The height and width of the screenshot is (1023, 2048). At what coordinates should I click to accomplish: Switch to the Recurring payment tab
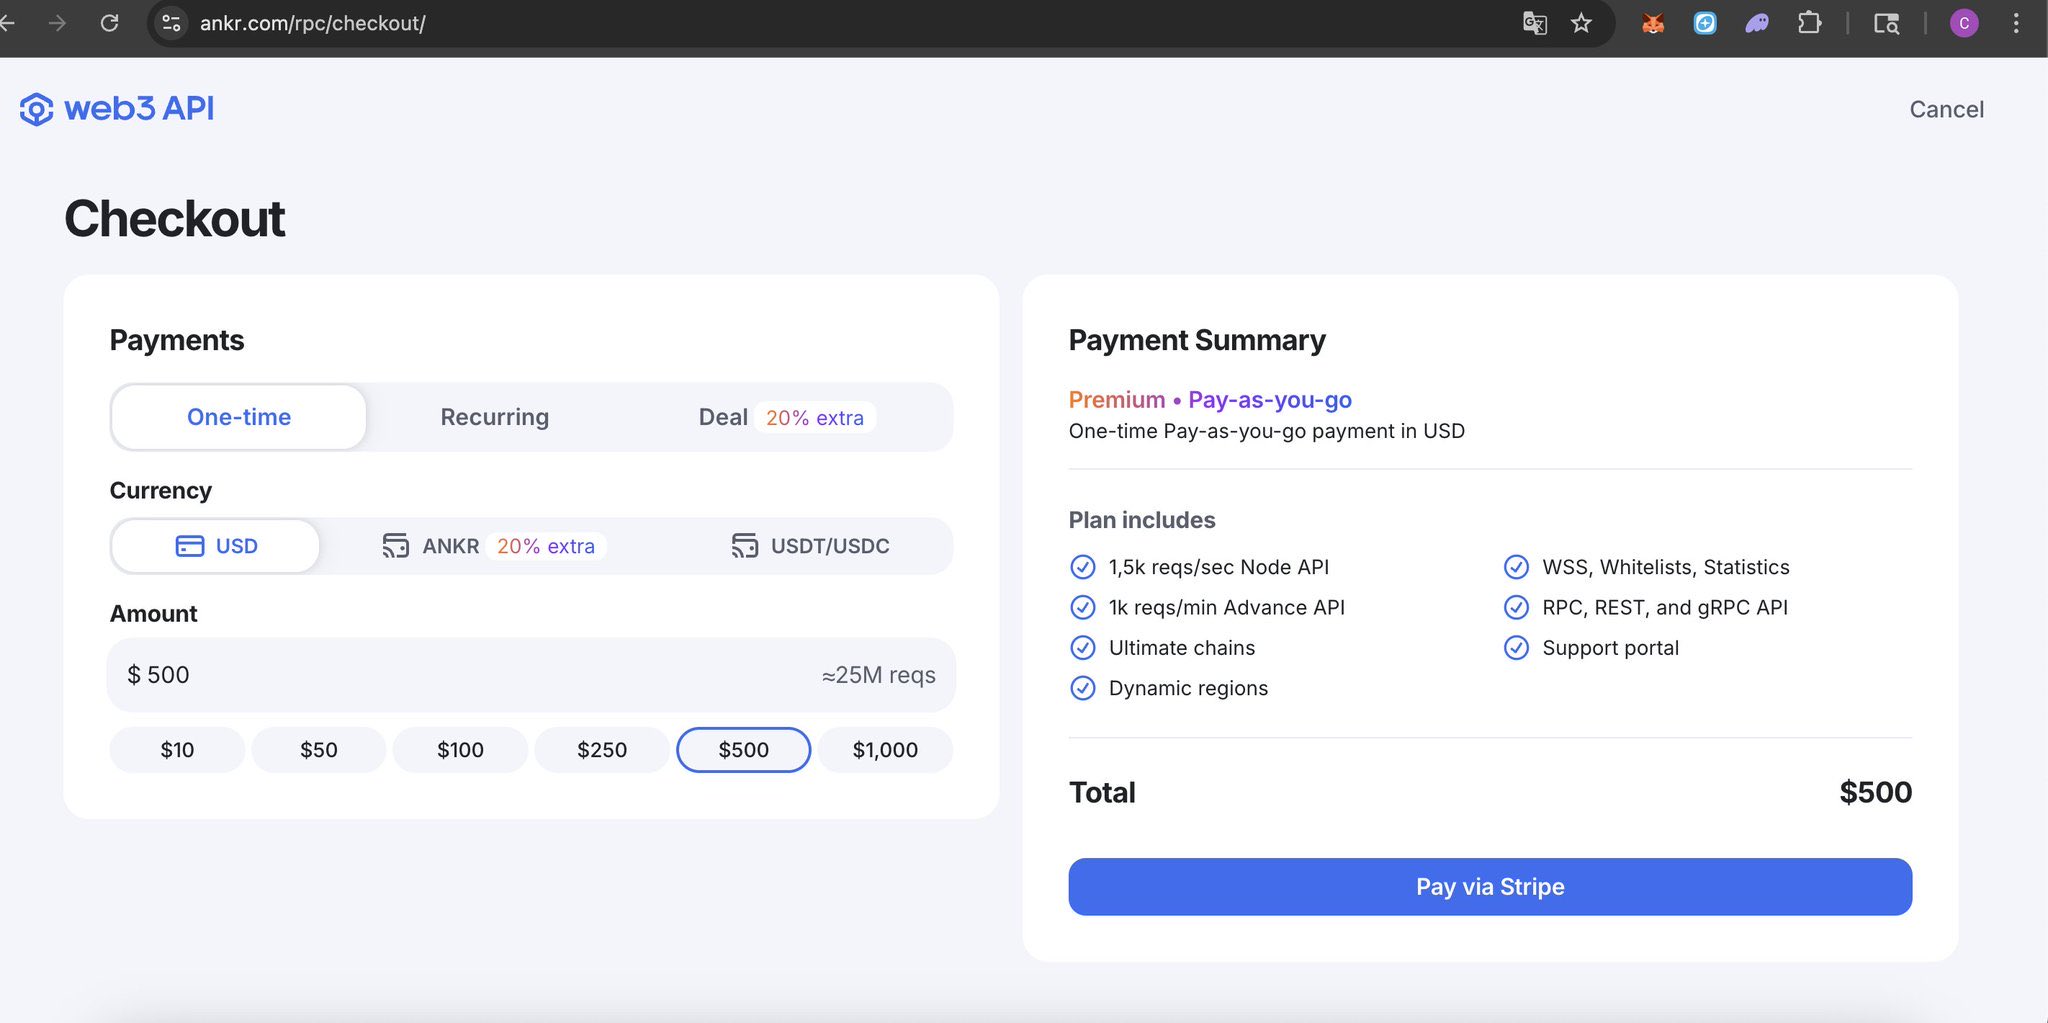tap(494, 417)
